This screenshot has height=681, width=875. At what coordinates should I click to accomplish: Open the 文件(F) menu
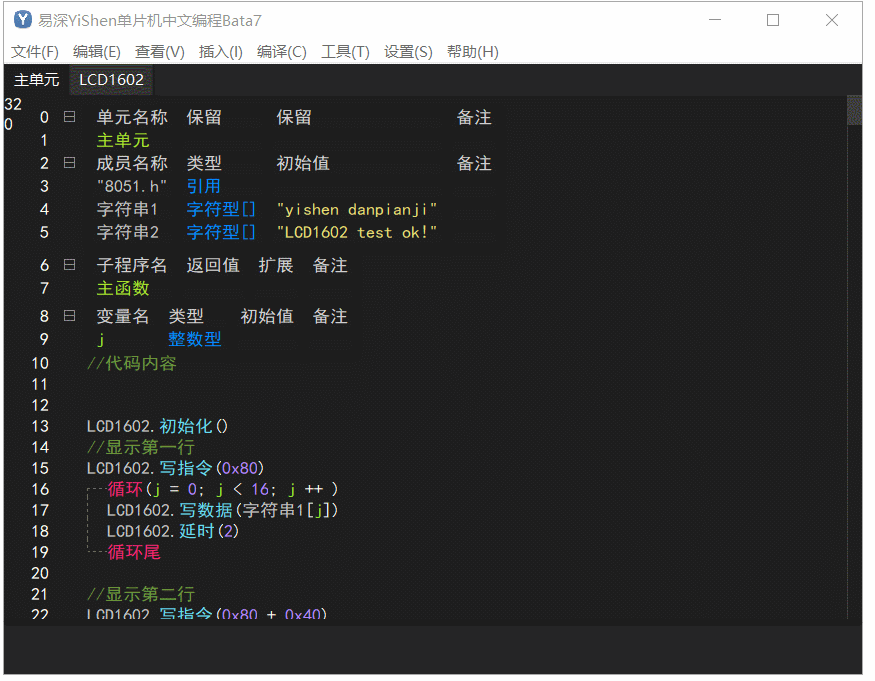[35, 52]
